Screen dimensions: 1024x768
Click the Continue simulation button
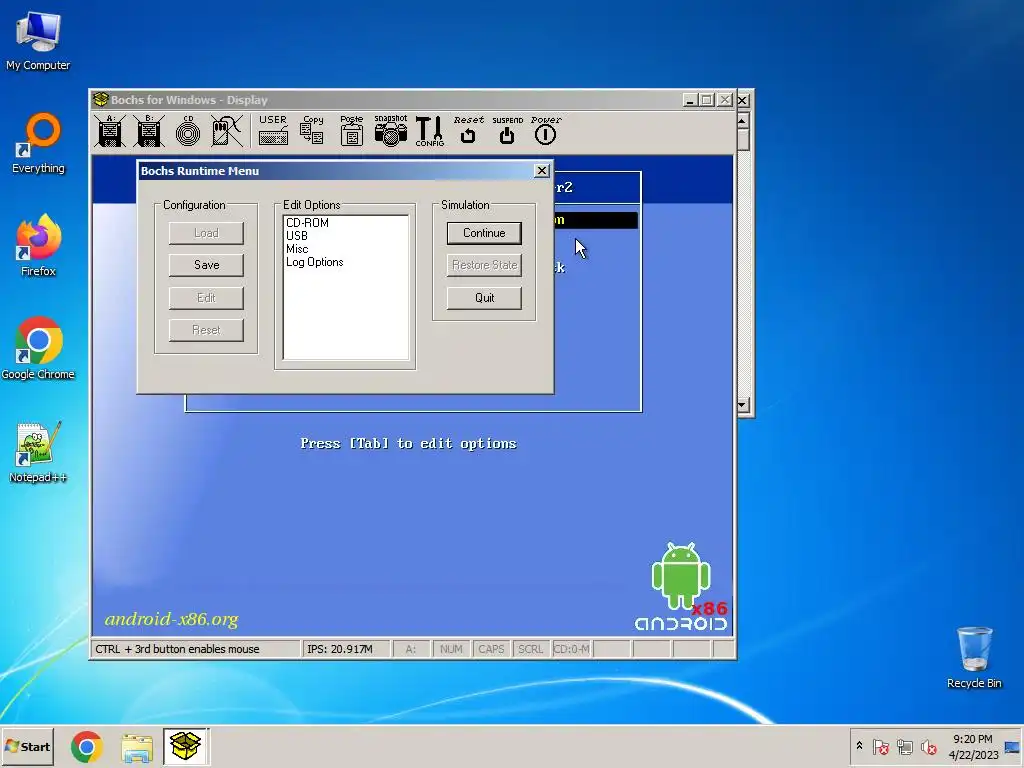point(484,233)
